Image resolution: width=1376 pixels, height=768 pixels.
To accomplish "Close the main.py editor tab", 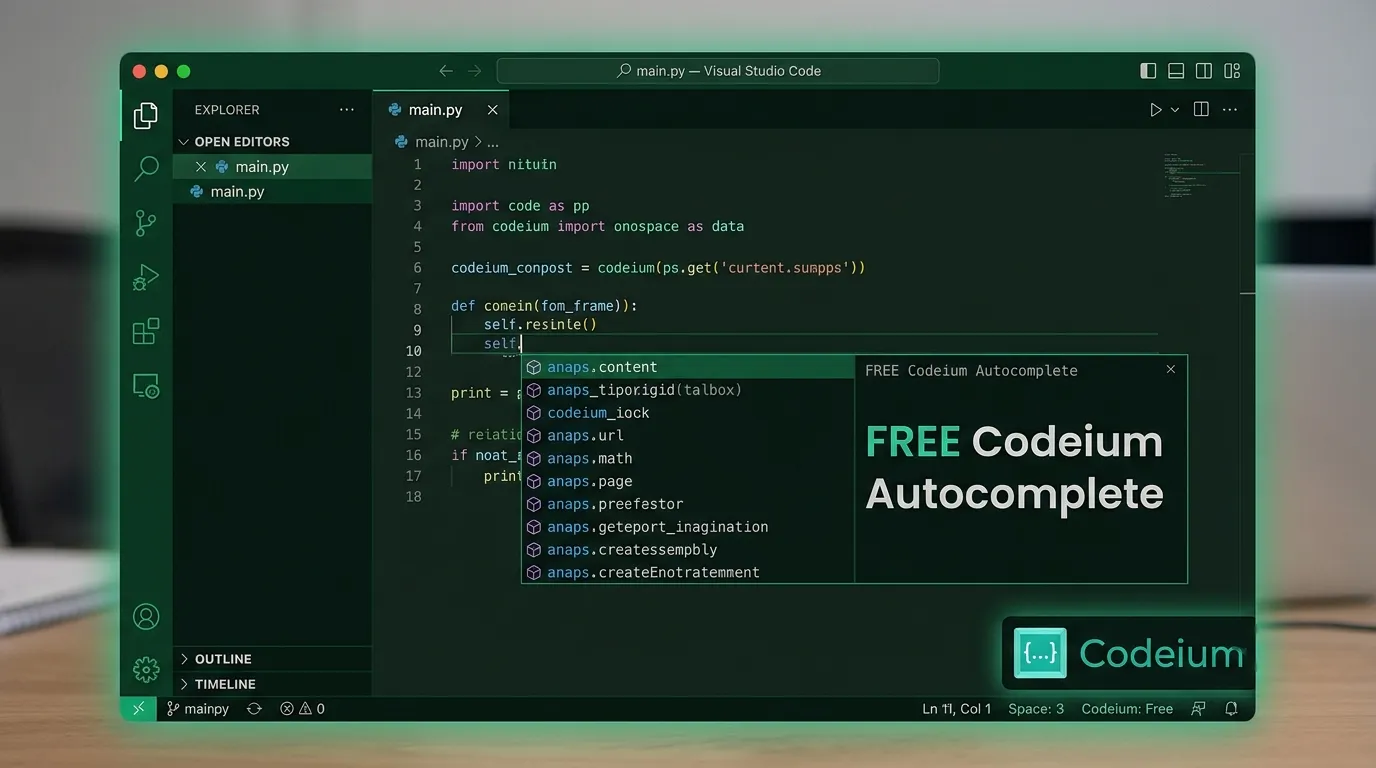I will 492,110.
